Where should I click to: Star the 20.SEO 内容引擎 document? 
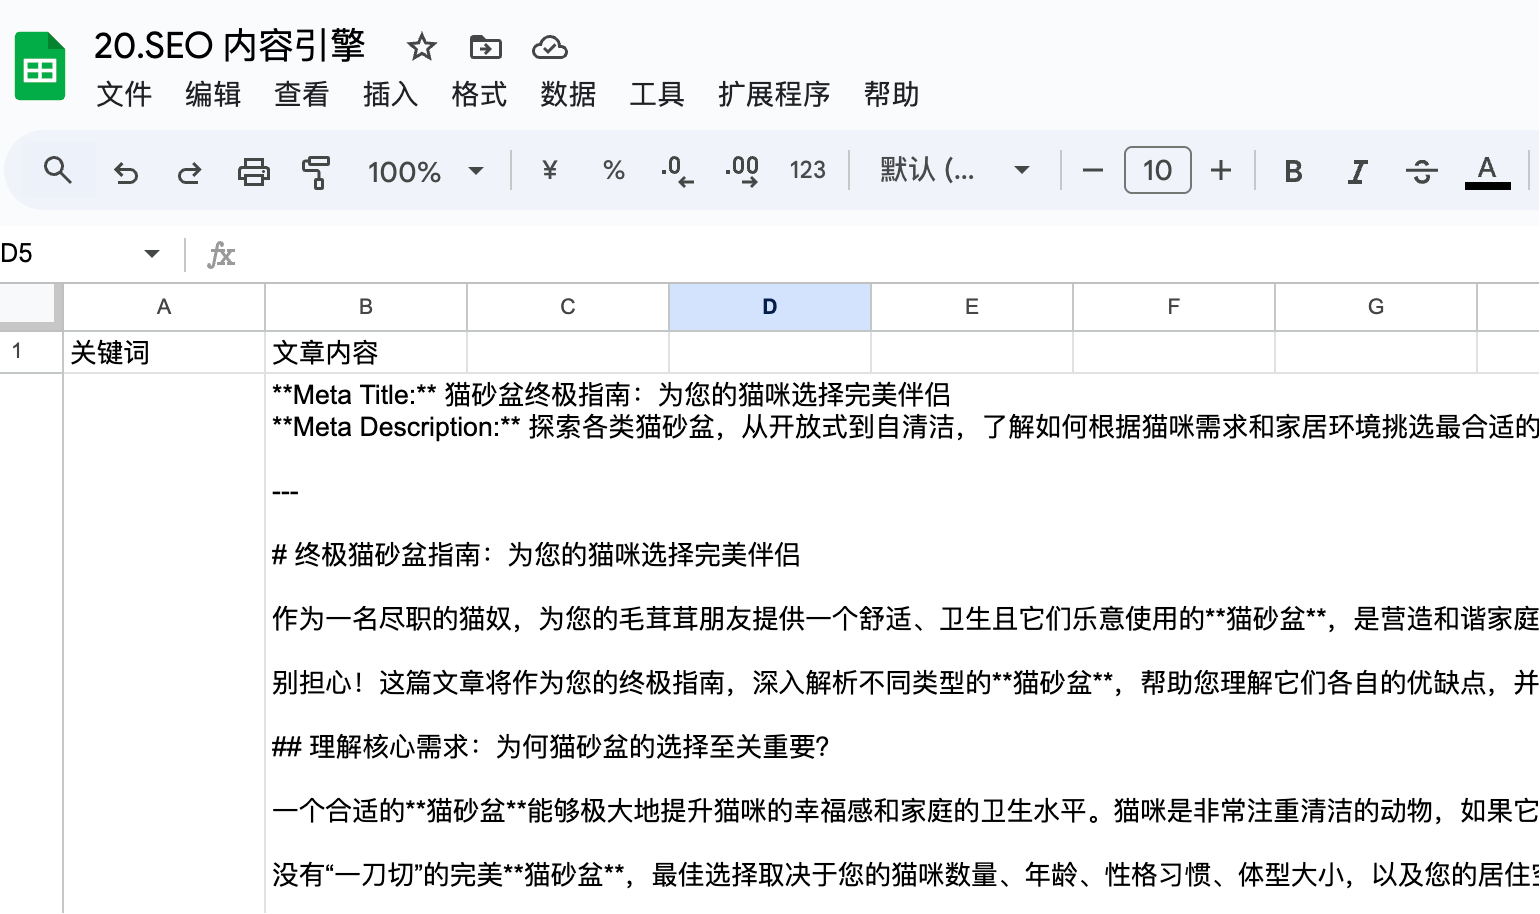click(422, 47)
